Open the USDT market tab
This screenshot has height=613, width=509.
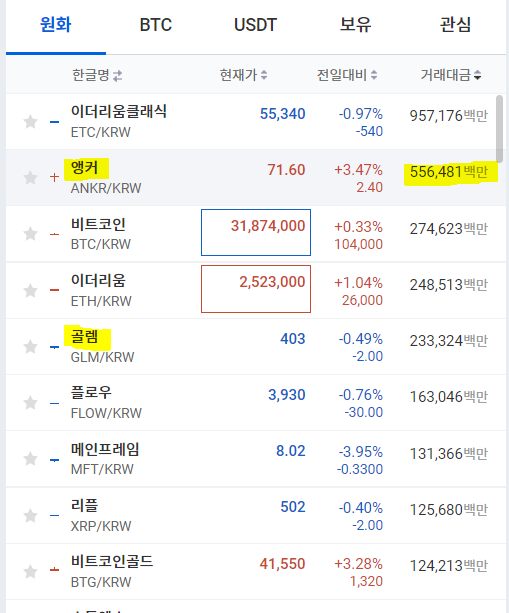255,25
